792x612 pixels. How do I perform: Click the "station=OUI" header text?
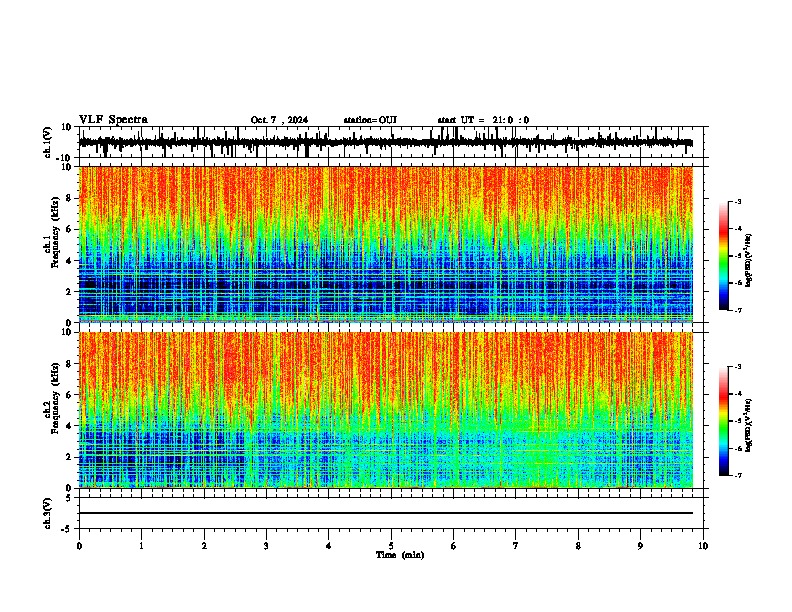370,120
